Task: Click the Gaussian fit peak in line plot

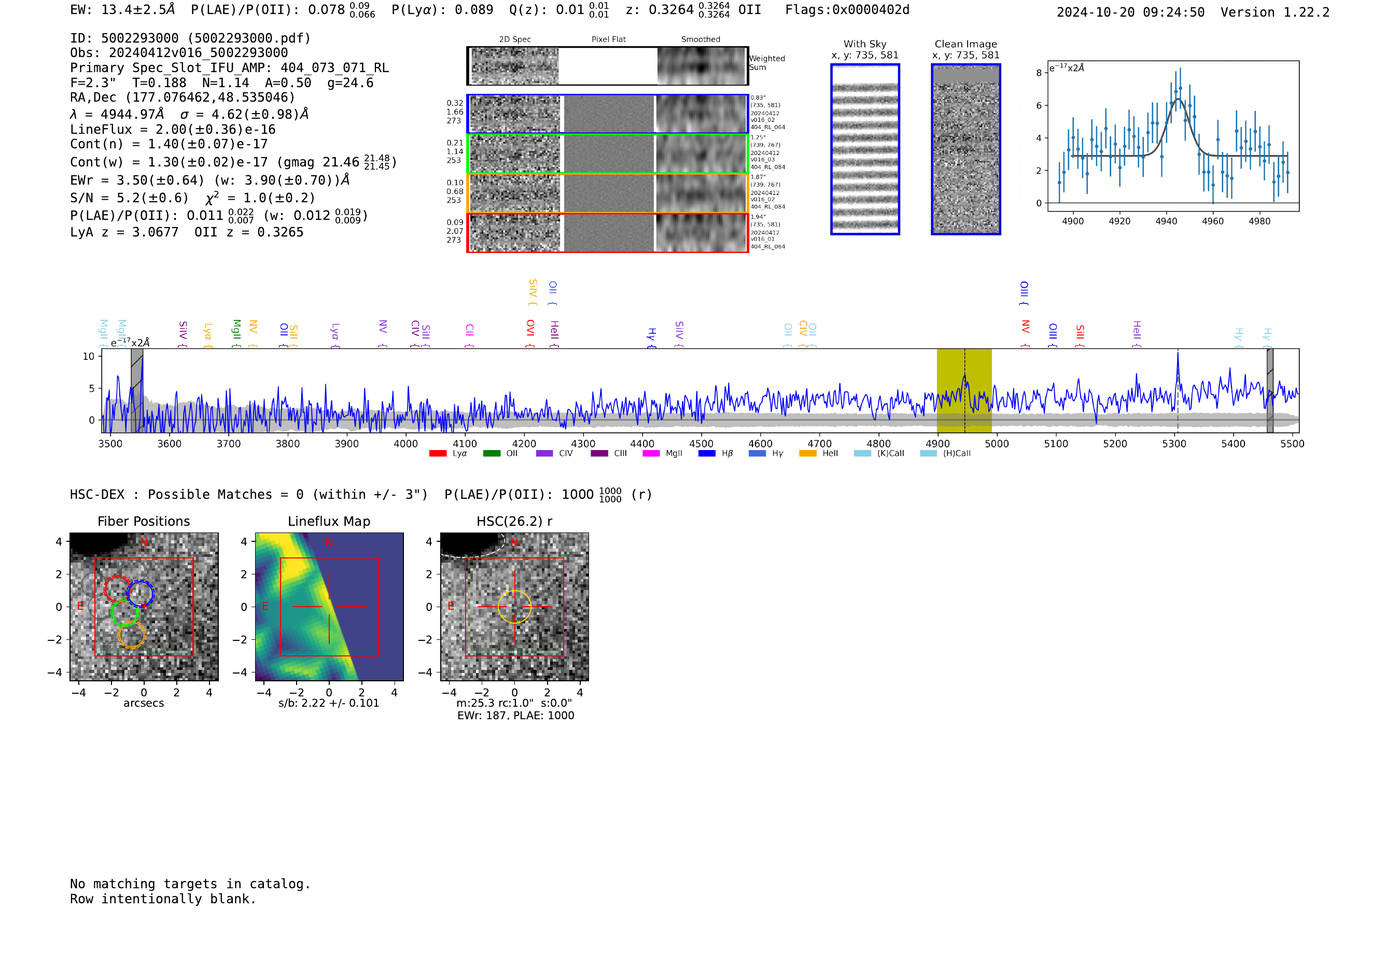Action: coord(1178,100)
